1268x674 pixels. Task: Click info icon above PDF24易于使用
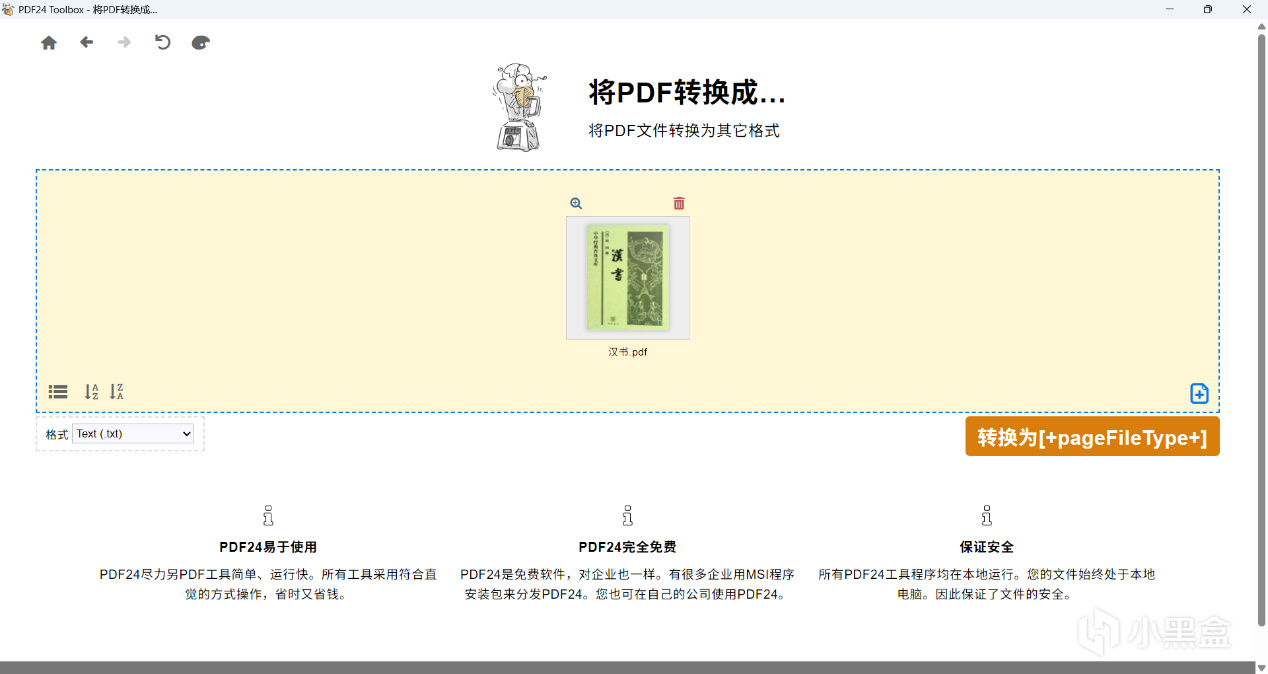point(268,516)
